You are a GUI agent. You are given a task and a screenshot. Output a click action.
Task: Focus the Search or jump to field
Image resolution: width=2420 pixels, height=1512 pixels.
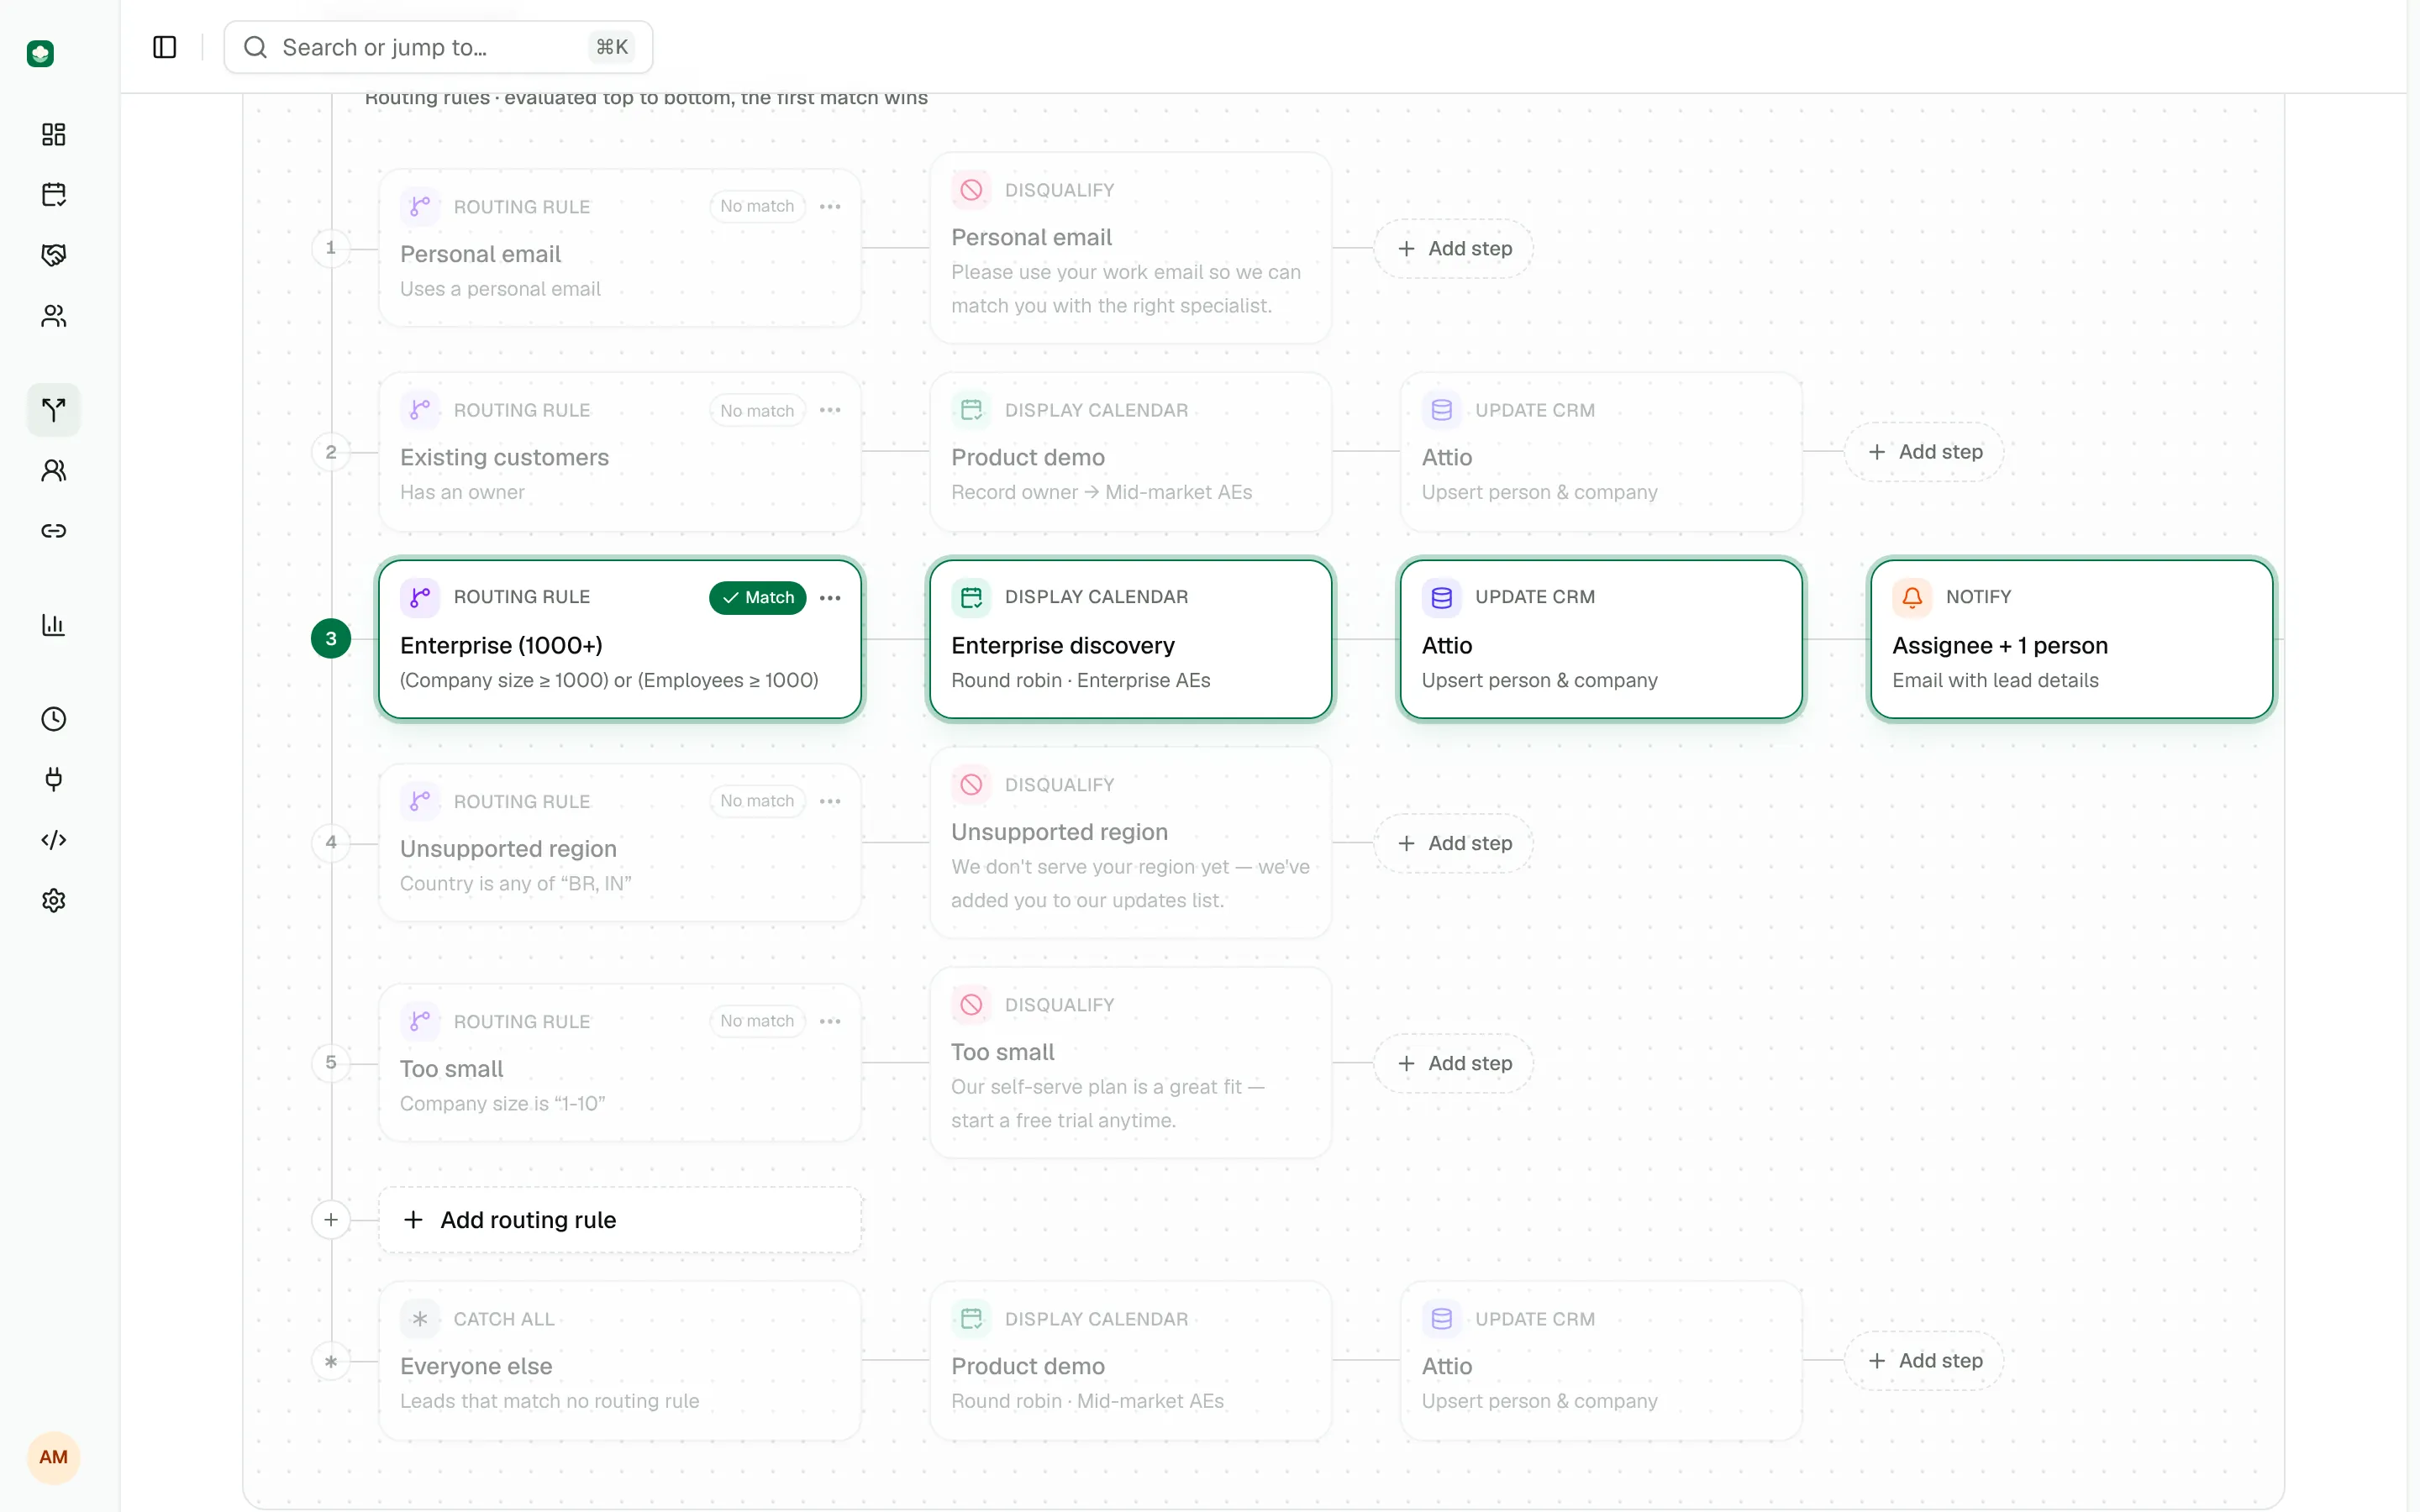[438, 47]
